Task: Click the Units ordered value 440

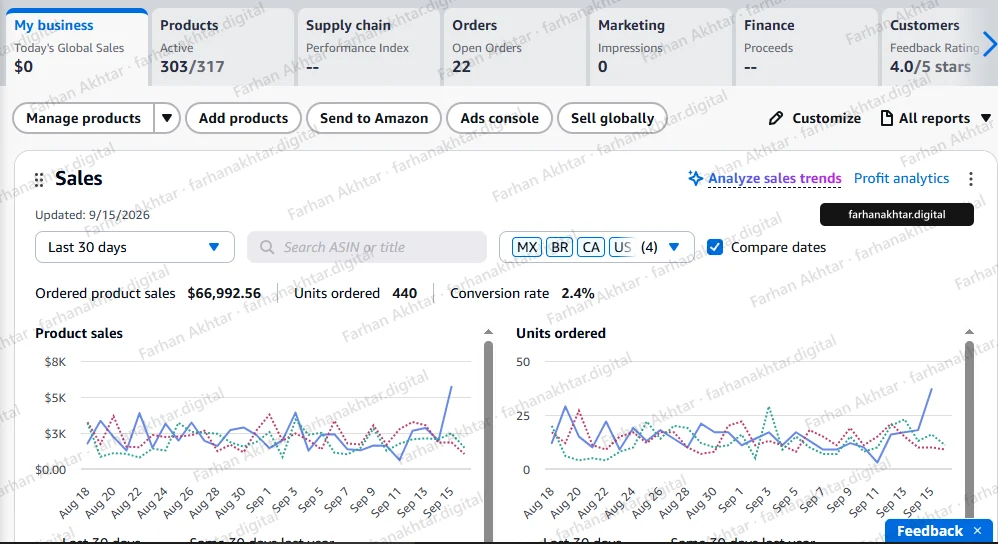Action: click(x=405, y=293)
